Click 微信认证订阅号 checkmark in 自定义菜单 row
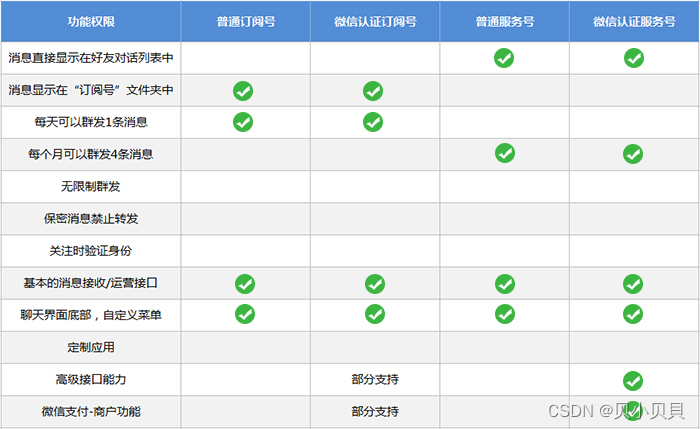The height and width of the screenshot is (429, 700). pyautogui.click(x=375, y=314)
